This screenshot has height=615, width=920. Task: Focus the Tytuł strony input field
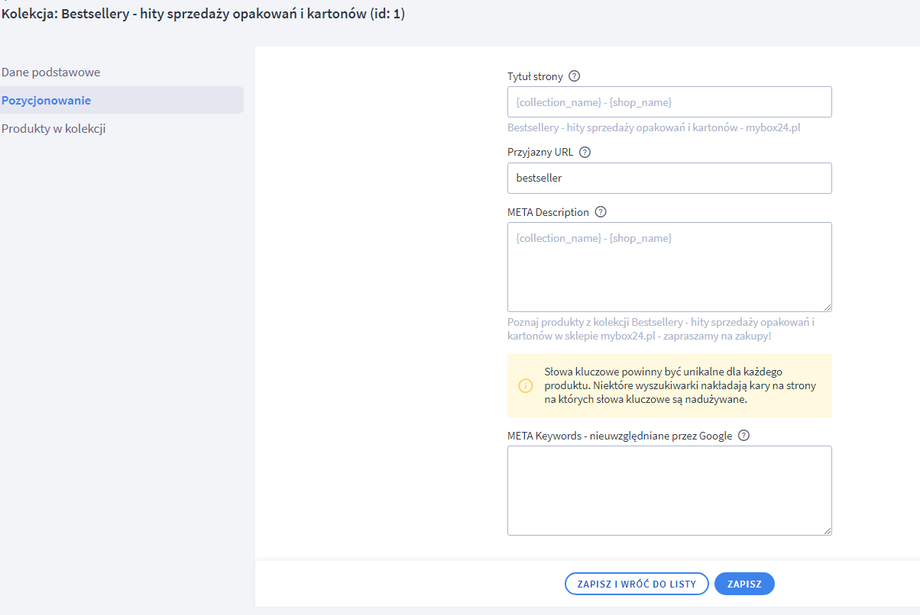[x=669, y=102]
